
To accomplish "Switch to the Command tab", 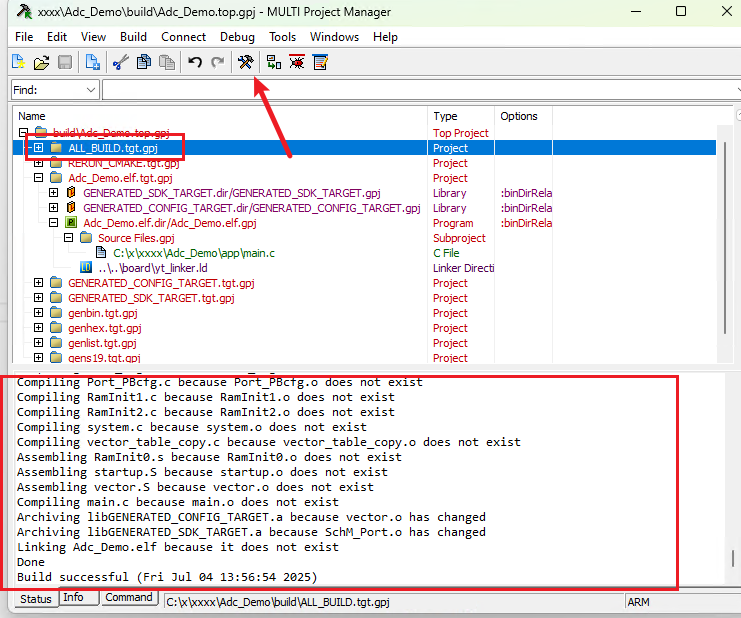I will click(x=129, y=597).
